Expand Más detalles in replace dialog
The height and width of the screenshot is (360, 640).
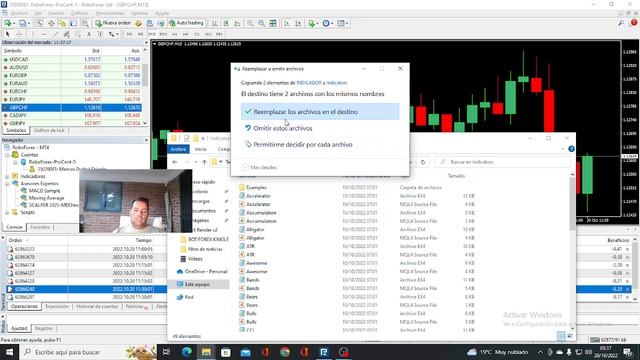[259, 167]
